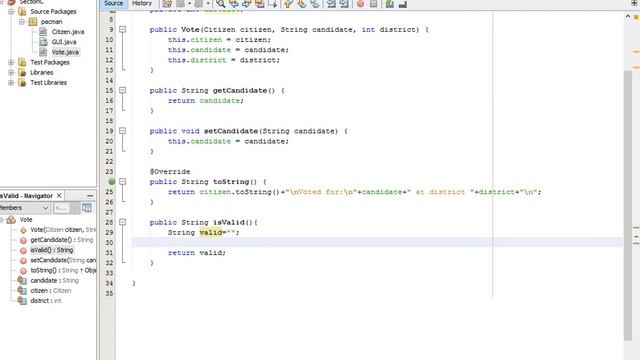The width and height of the screenshot is (640, 360).
Task: Click the editor vertical scrollbar thumb
Action: (x=628, y=204)
